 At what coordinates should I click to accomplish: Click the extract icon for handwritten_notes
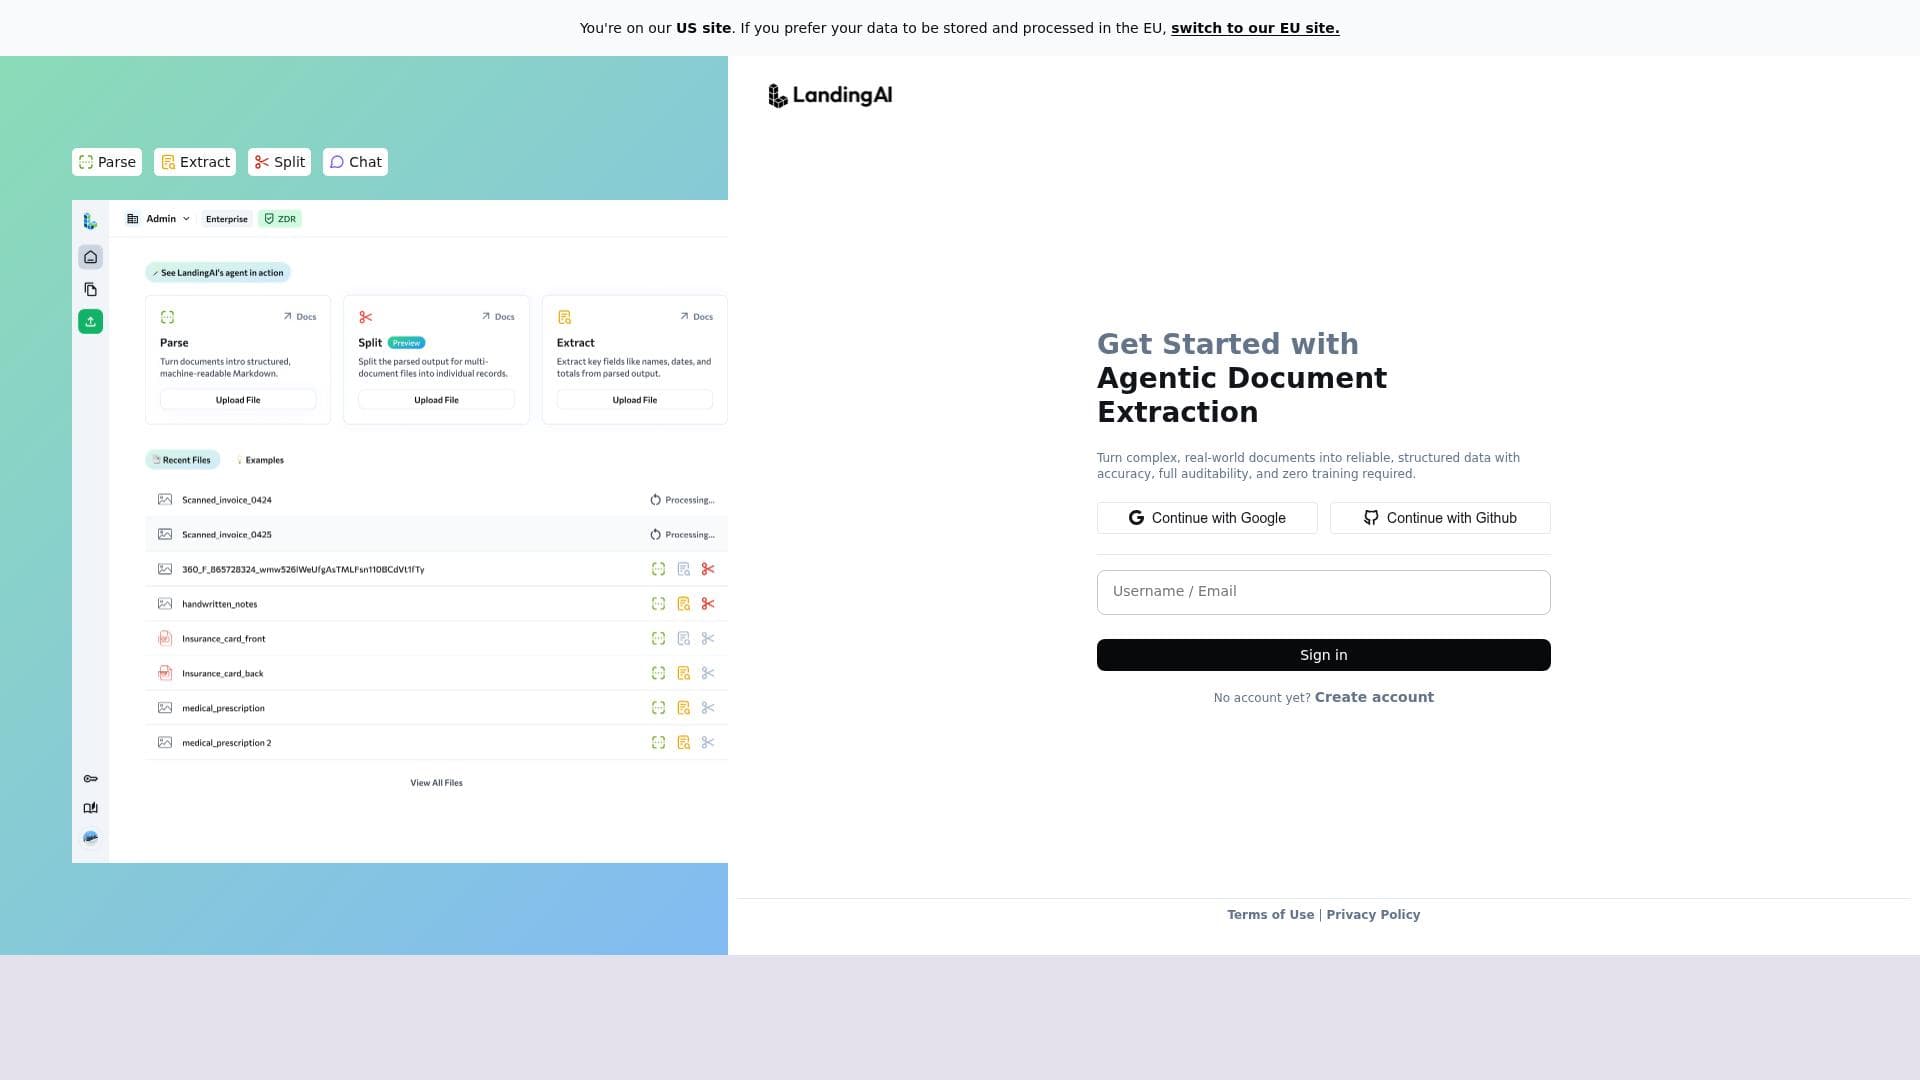point(684,604)
